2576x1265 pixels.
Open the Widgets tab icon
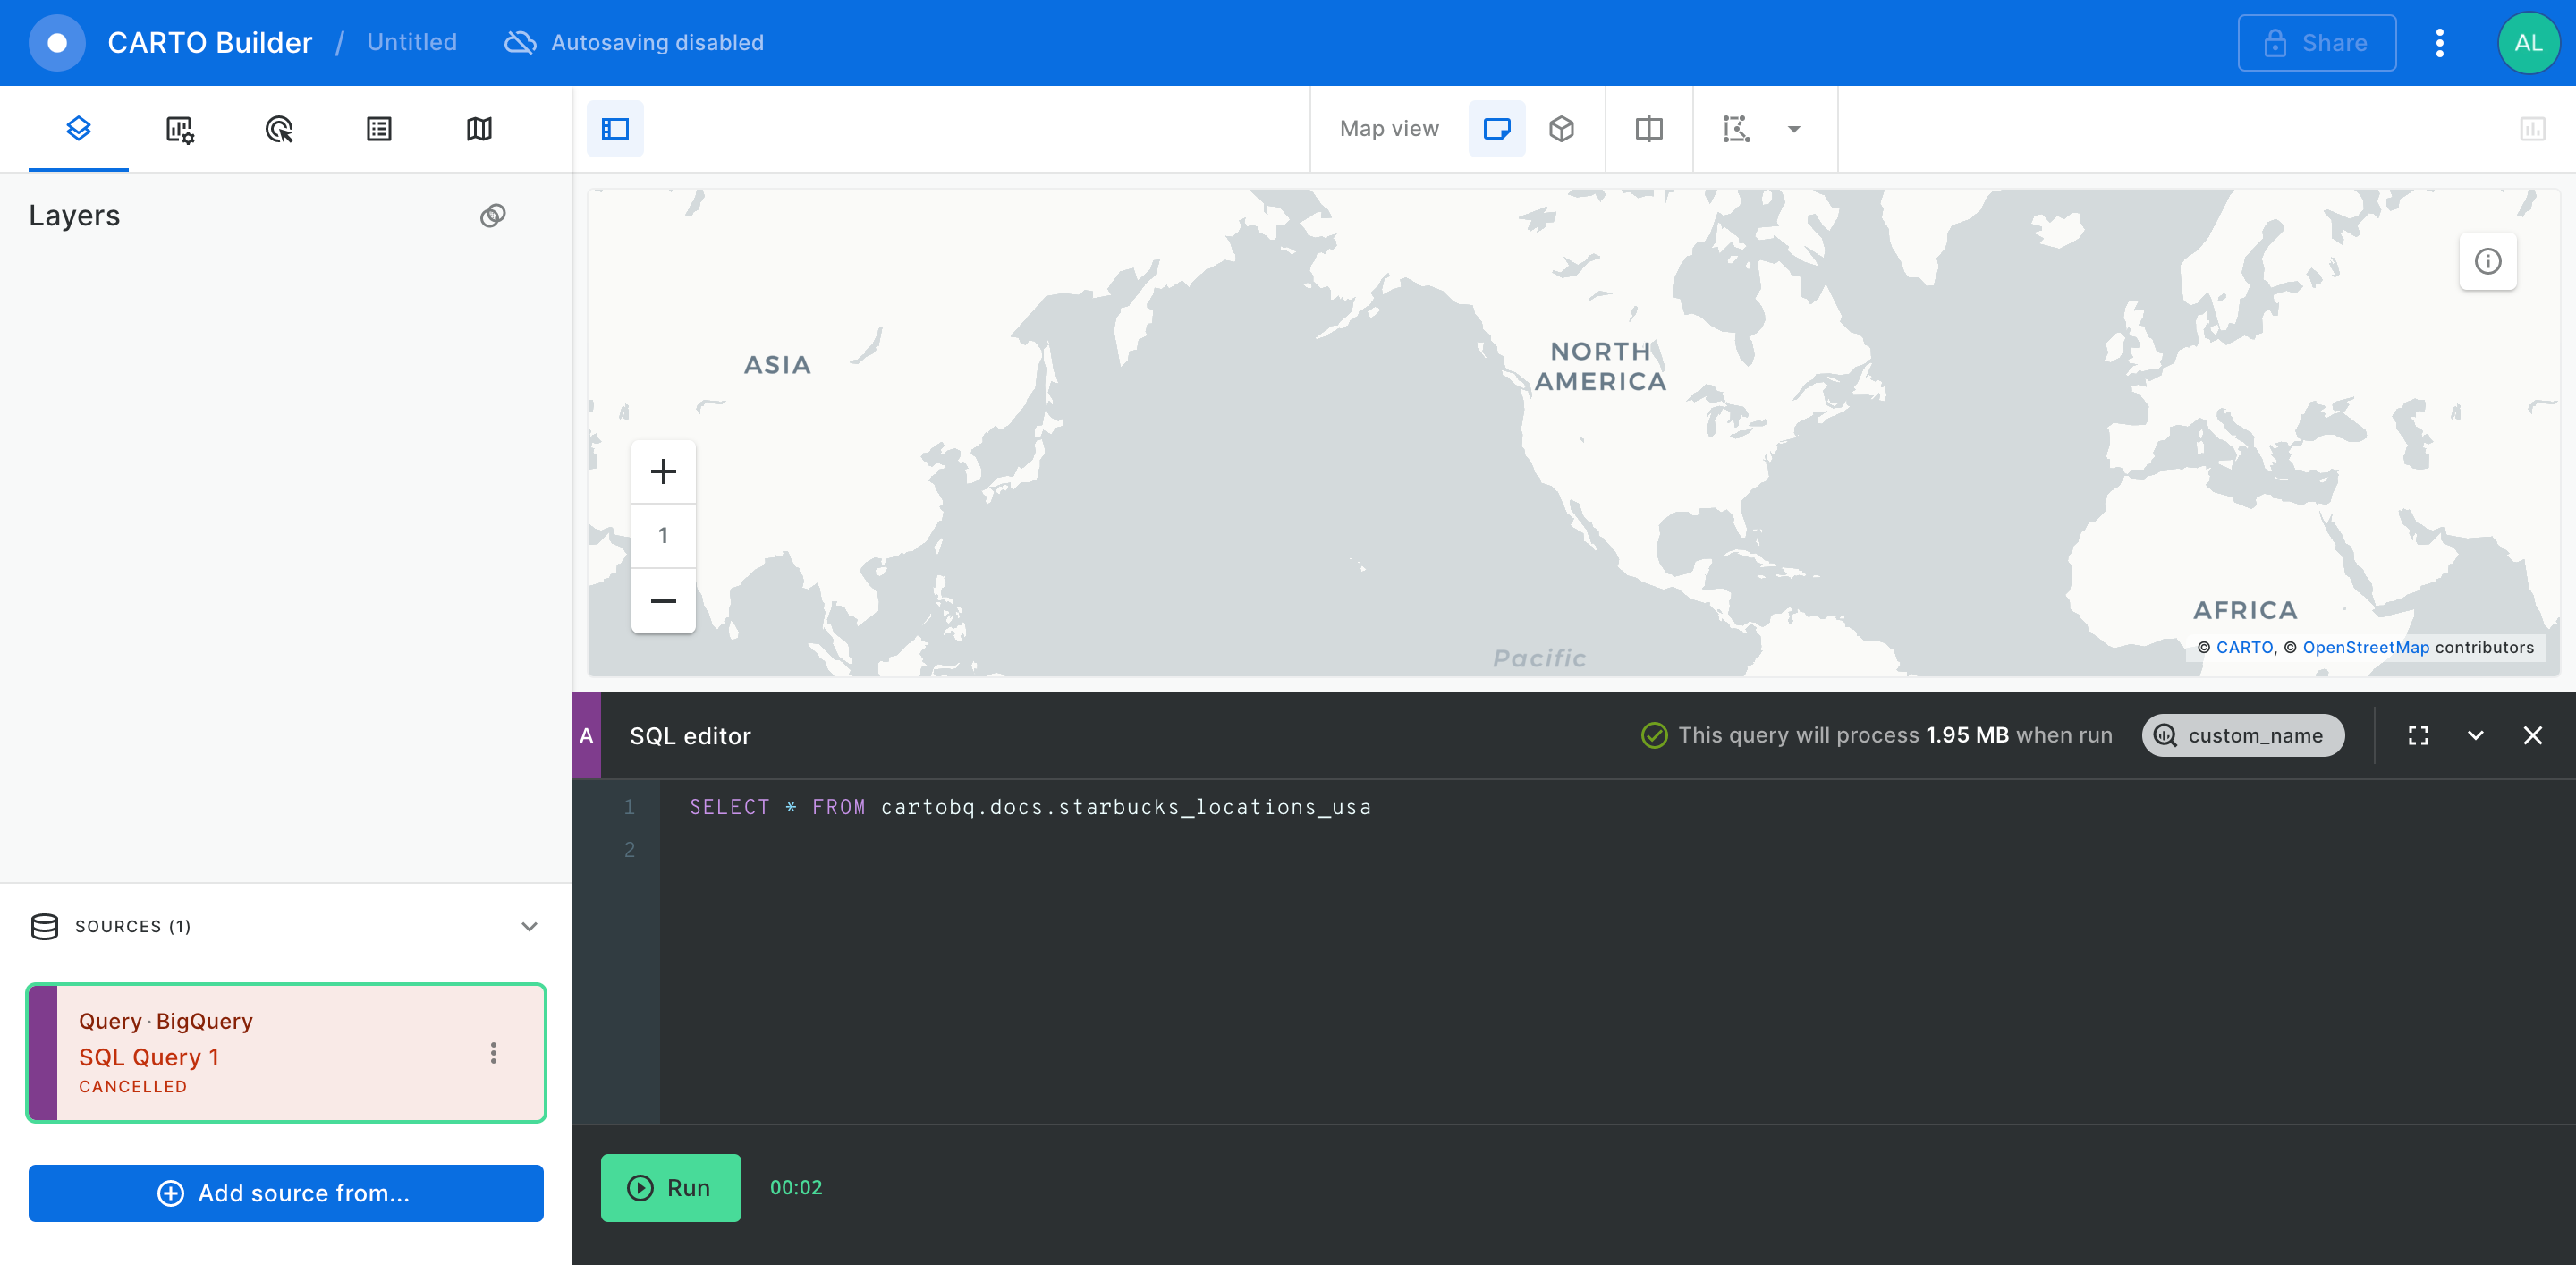[x=179, y=129]
